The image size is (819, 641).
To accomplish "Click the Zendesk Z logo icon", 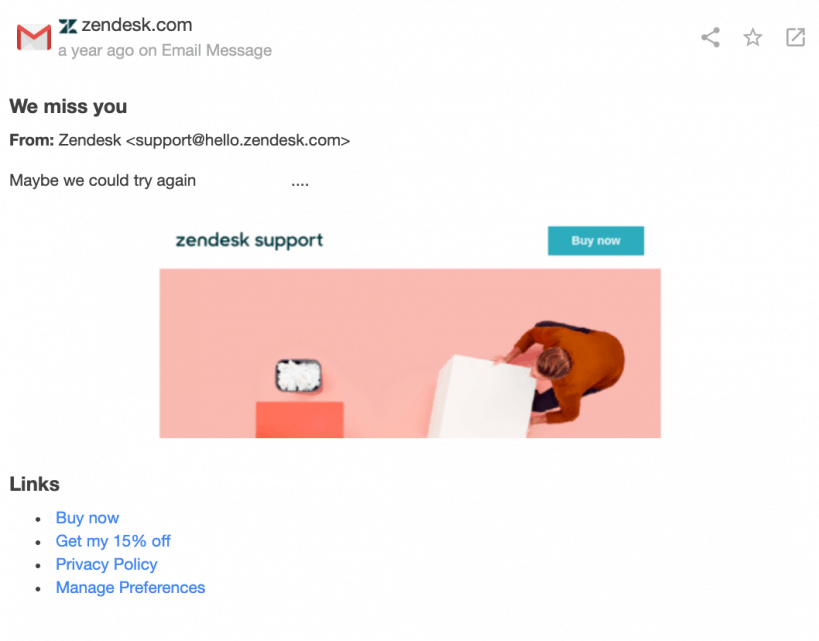I will [x=68, y=26].
